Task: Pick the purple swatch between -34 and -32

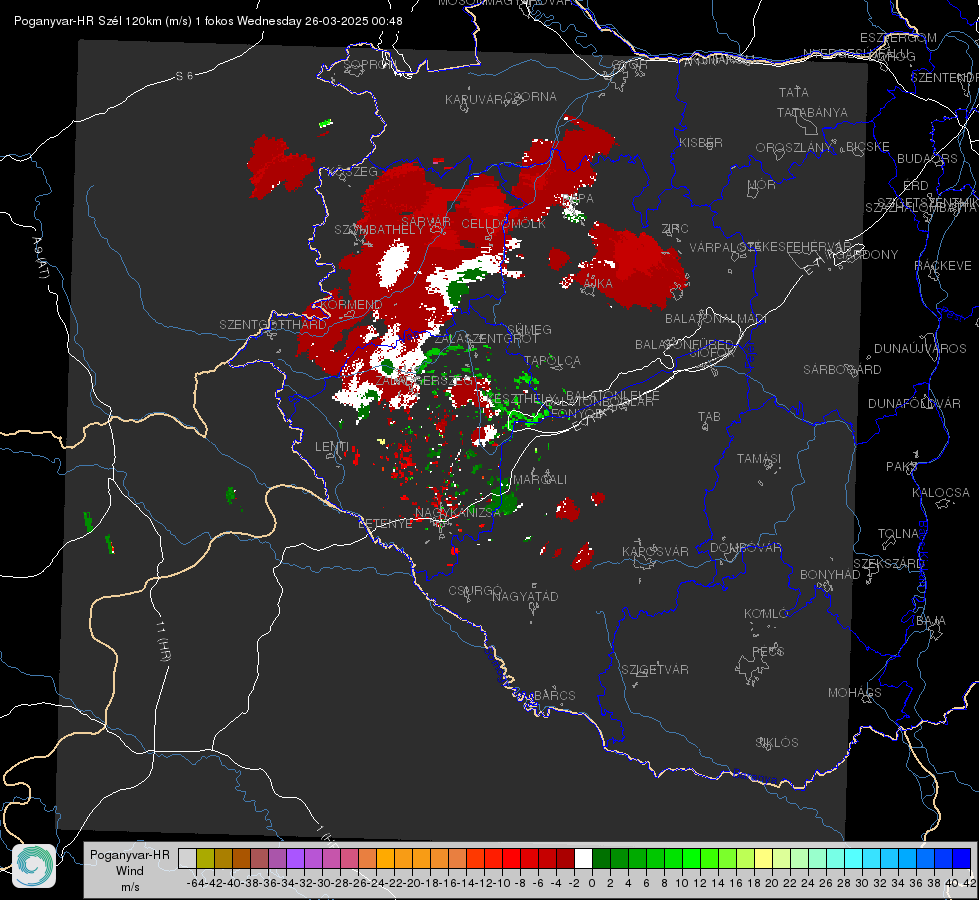Action: (x=295, y=859)
